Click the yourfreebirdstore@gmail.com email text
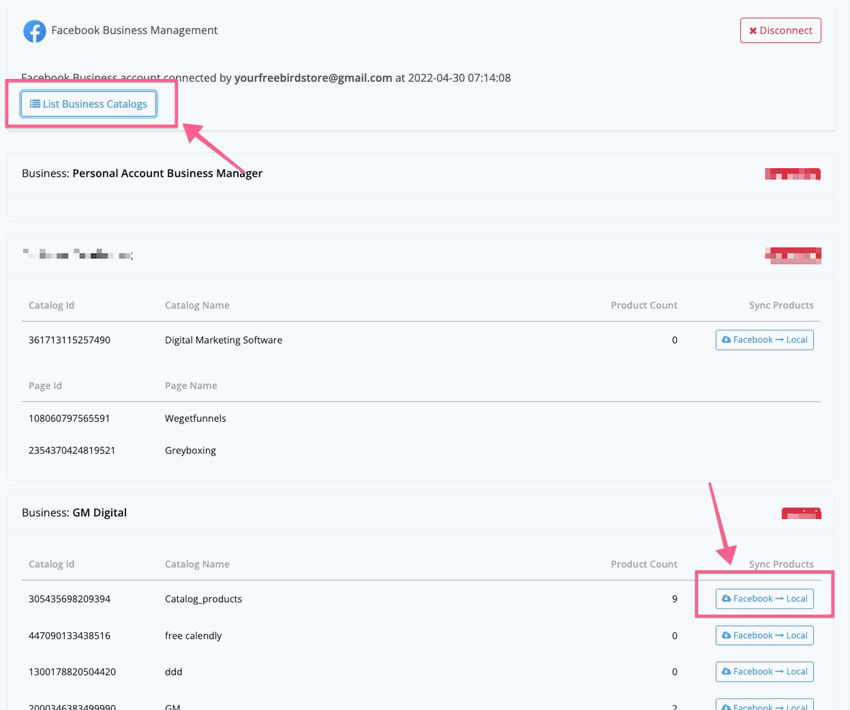 point(313,78)
